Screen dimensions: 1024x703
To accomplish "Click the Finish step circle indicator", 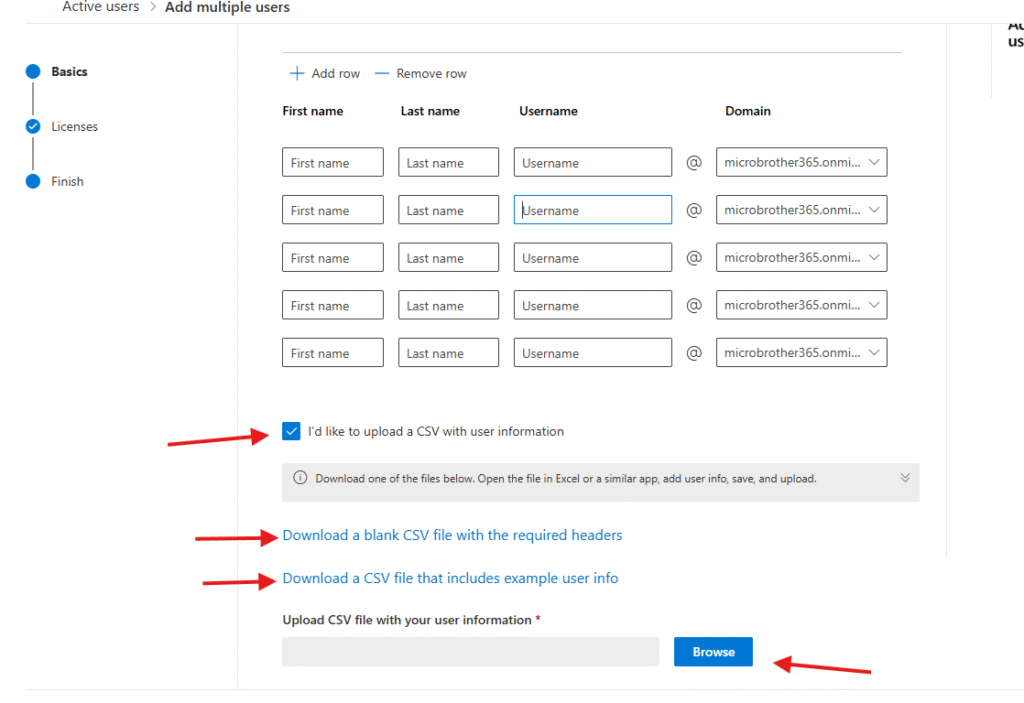I will click(33, 182).
